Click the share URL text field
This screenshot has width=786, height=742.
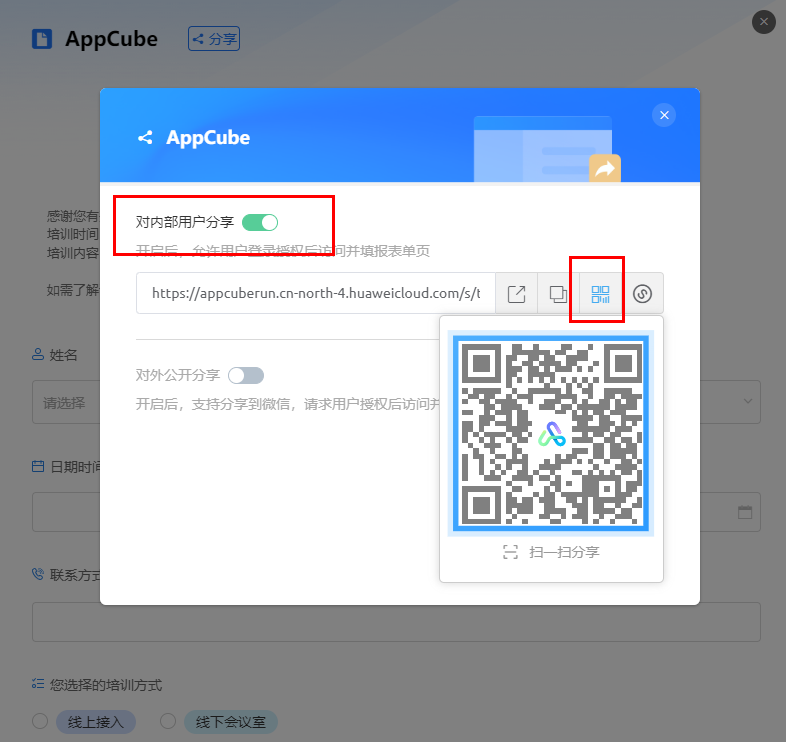316,293
